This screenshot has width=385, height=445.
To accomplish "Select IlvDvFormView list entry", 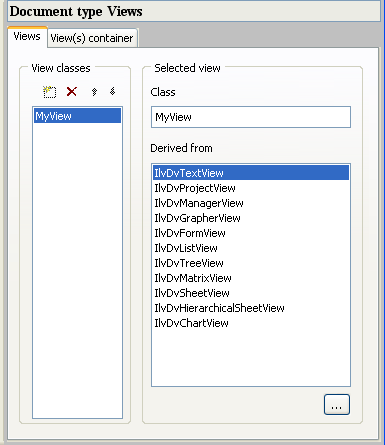I will 251,233.
